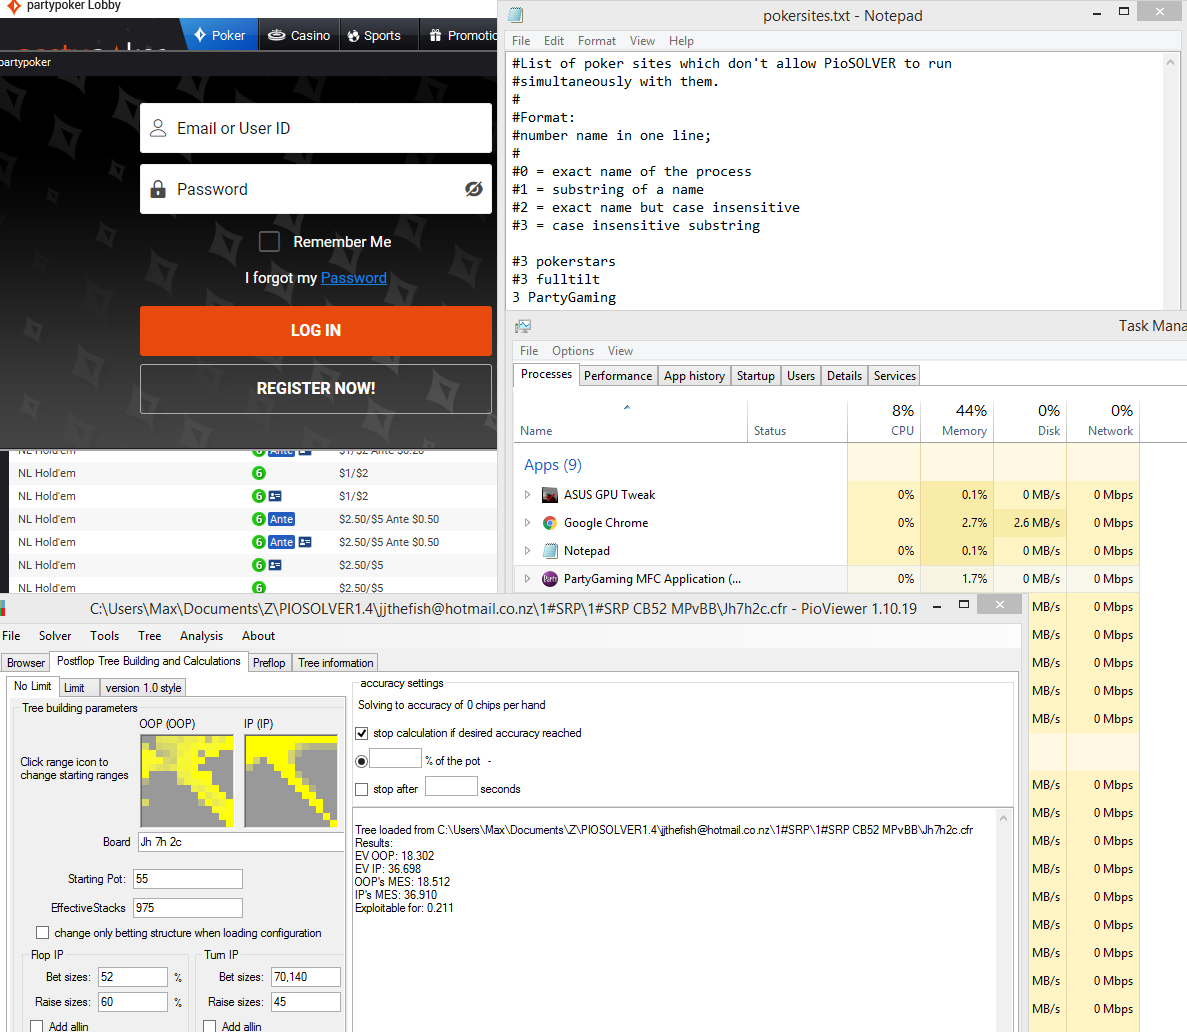Open PioViewer Analysis menu
This screenshot has height=1032, width=1187.
click(201, 636)
